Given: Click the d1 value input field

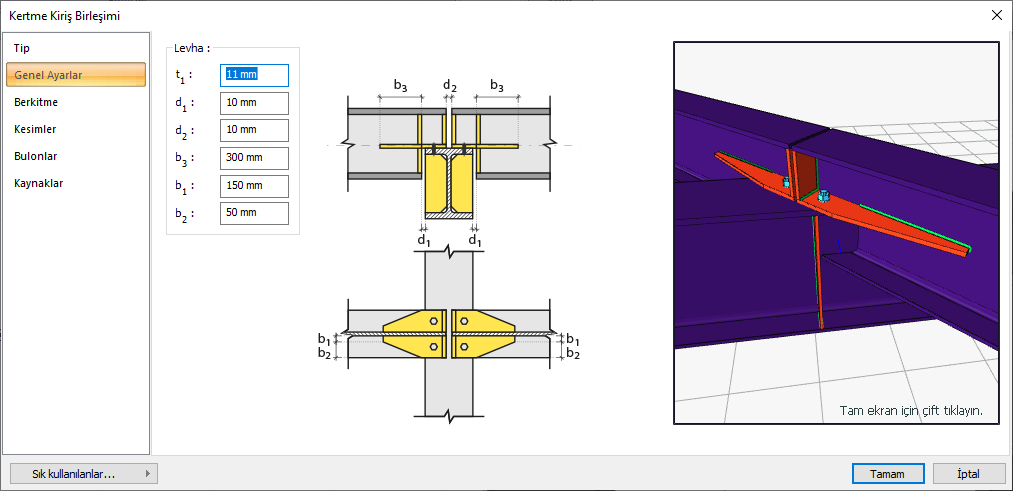Looking at the screenshot, I should pos(254,103).
